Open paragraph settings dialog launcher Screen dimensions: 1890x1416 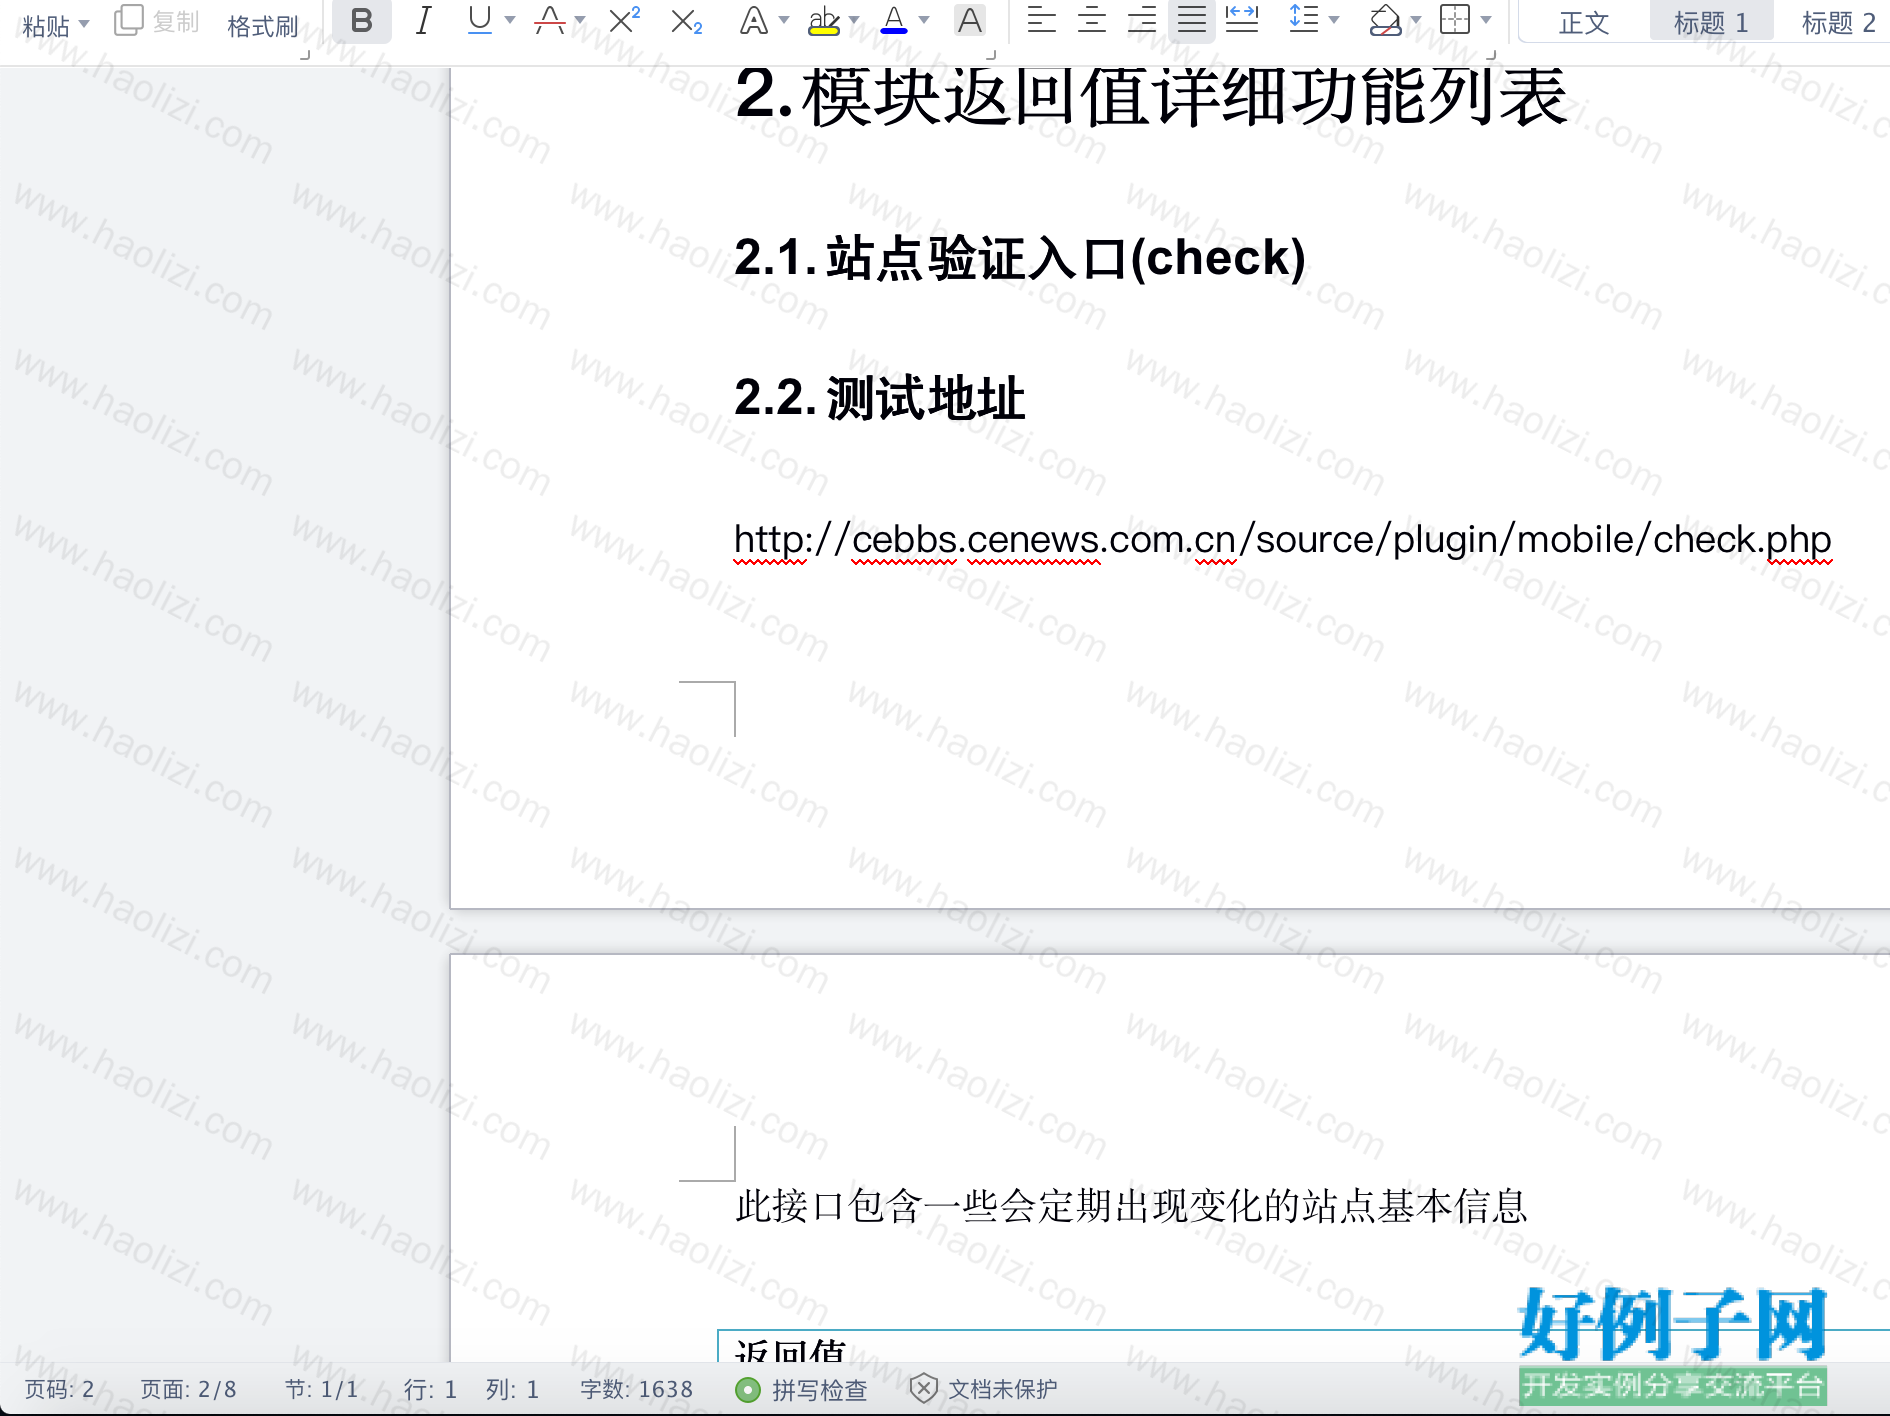click(1491, 55)
